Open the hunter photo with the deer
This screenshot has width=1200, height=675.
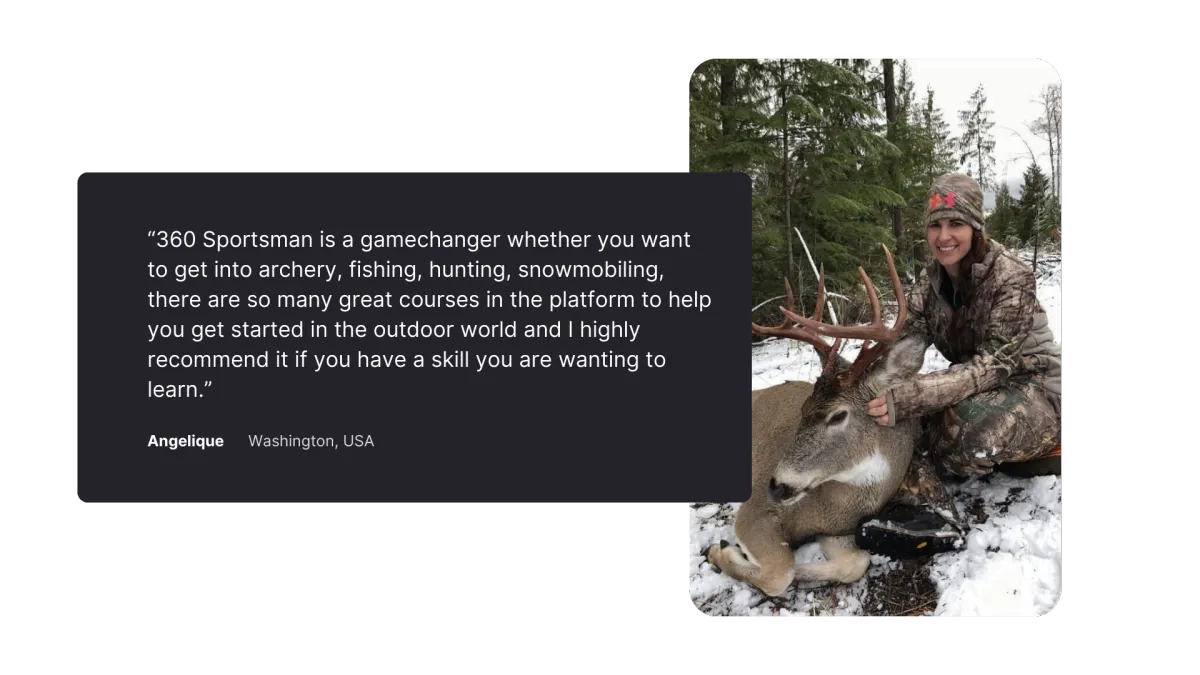875,337
